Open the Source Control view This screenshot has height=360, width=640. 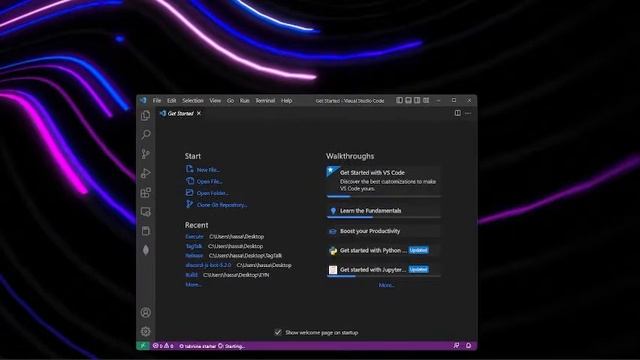coord(146,154)
